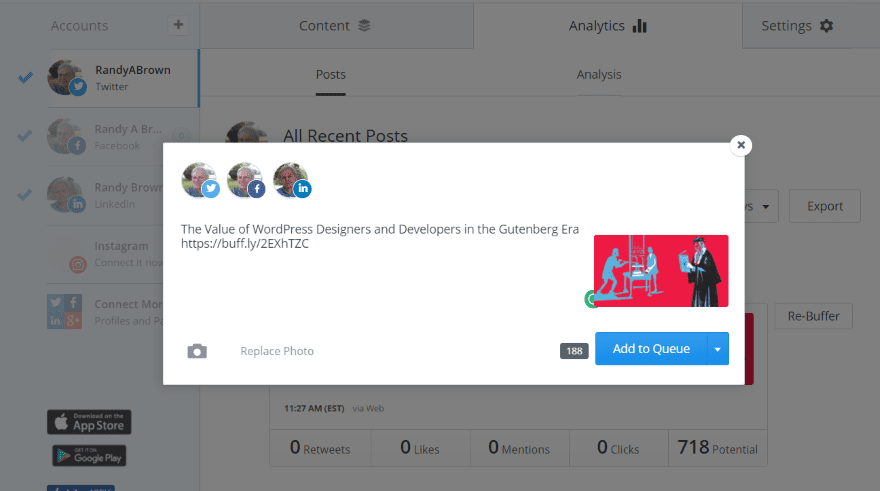Click the Google Play badge
Screen dimensions: 880x491
[x=89, y=456]
